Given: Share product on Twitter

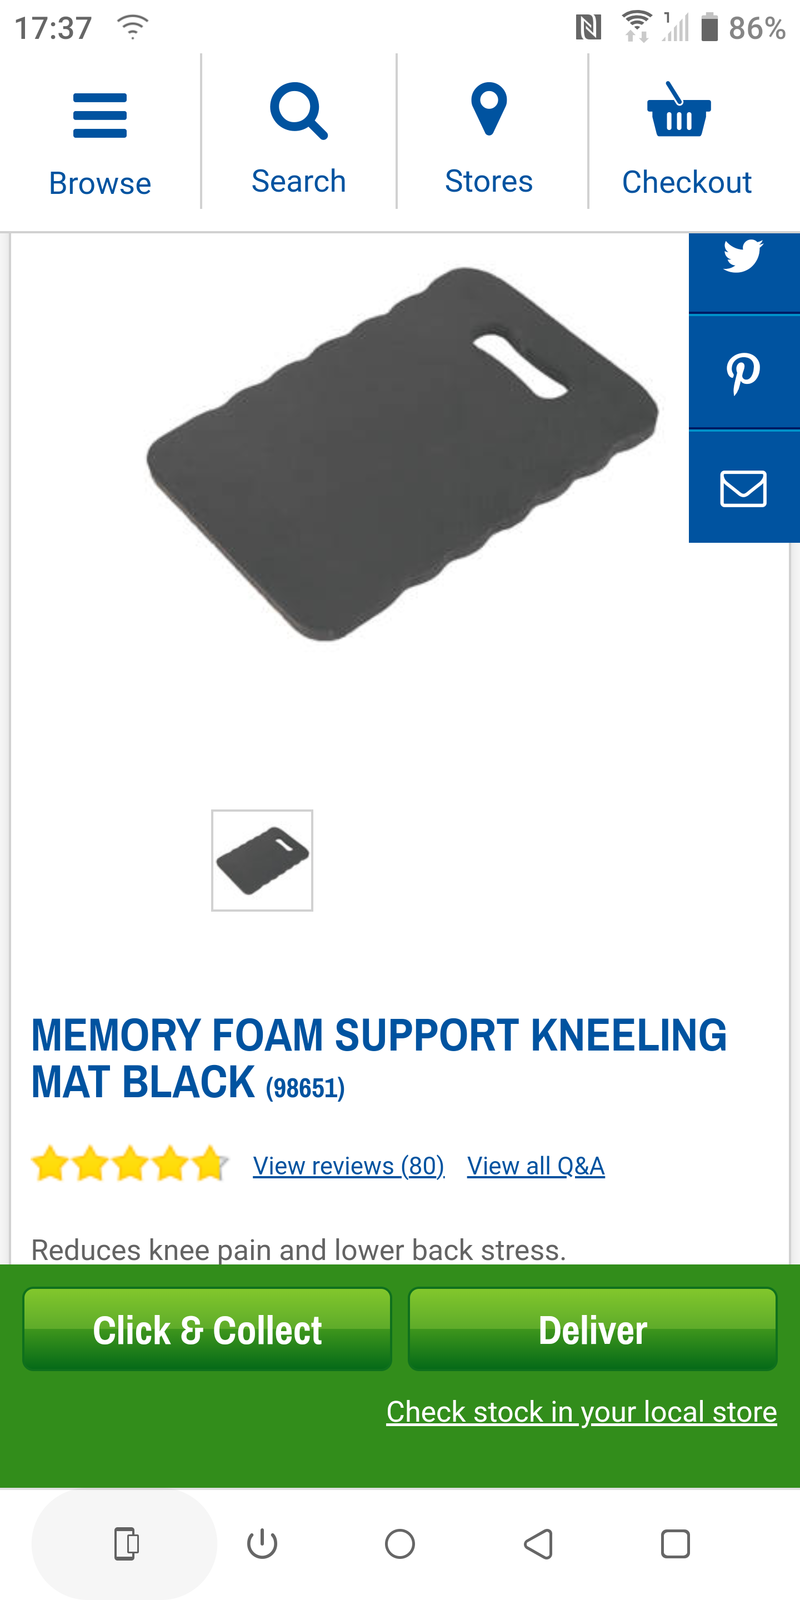Looking at the screenshot, I should coord(744,256).
